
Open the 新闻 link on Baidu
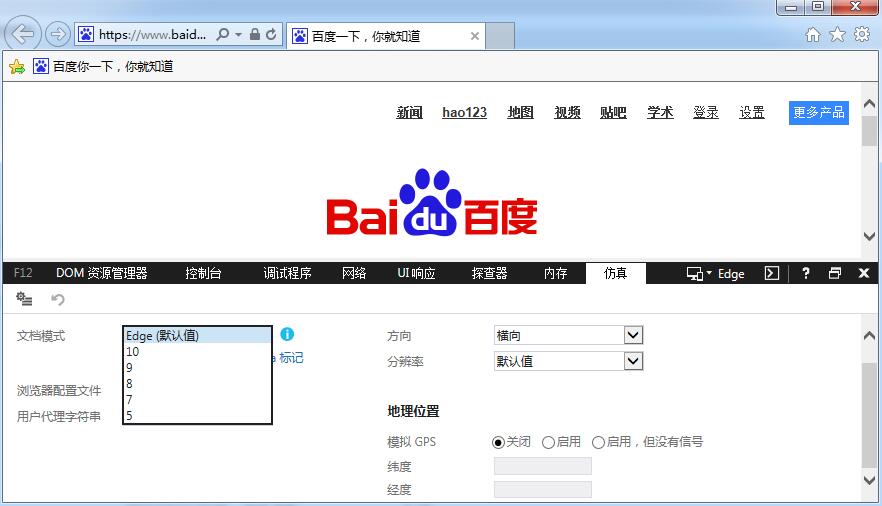click(x=410, y=112)
